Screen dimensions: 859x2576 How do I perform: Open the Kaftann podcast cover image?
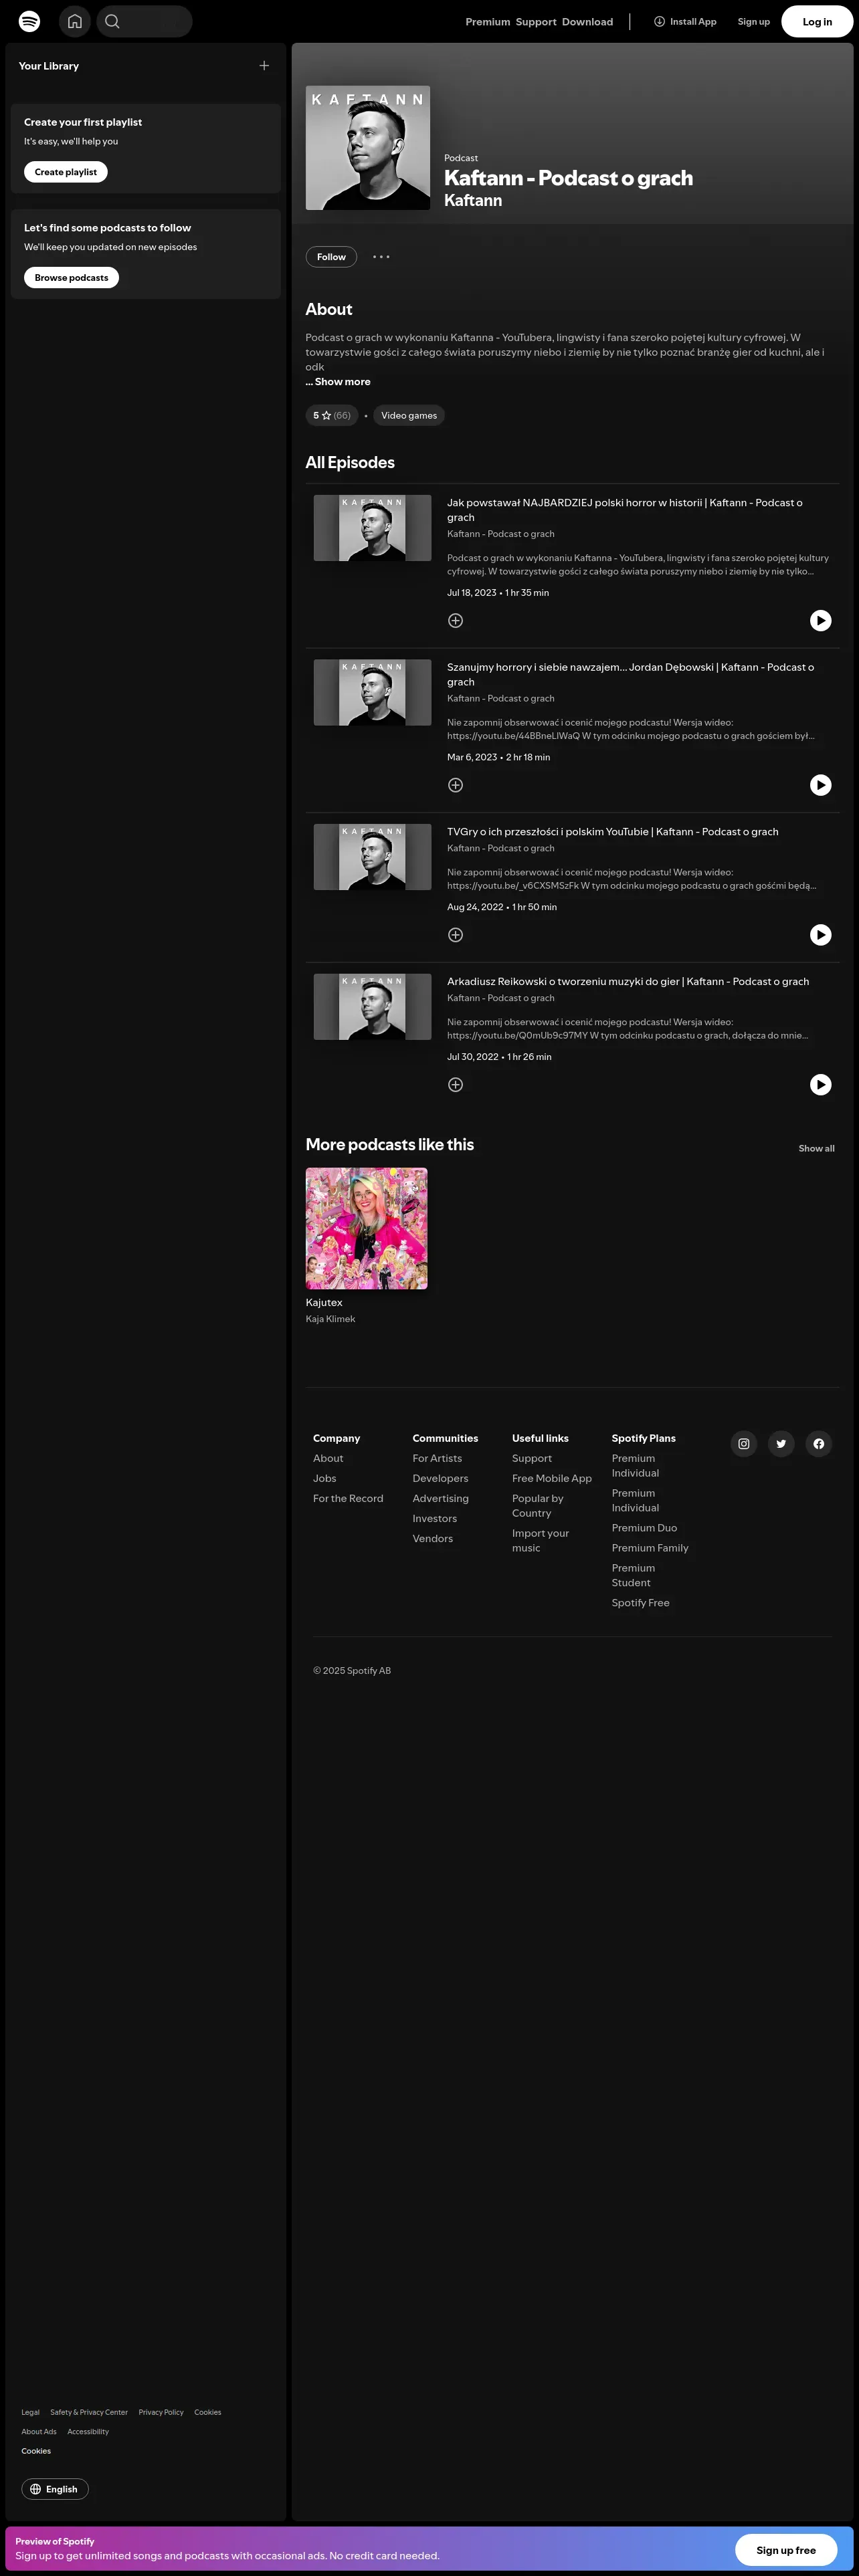click(368, 148)
